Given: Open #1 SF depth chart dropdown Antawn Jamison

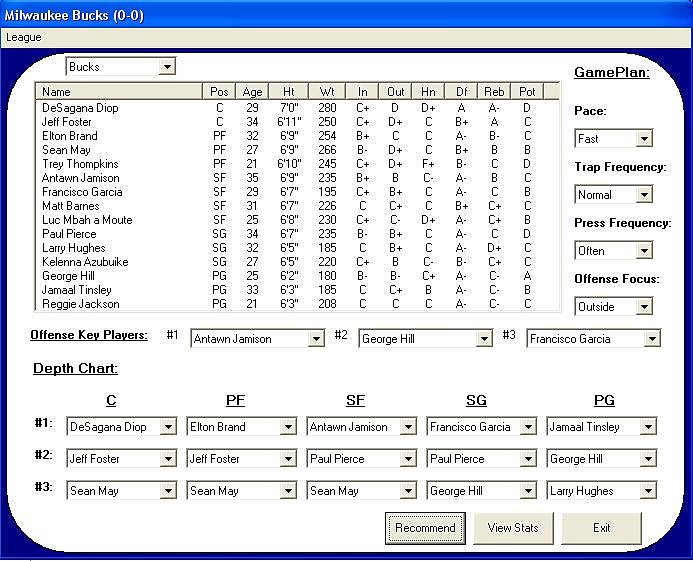Looking at the screenshot, I should 362,427.
